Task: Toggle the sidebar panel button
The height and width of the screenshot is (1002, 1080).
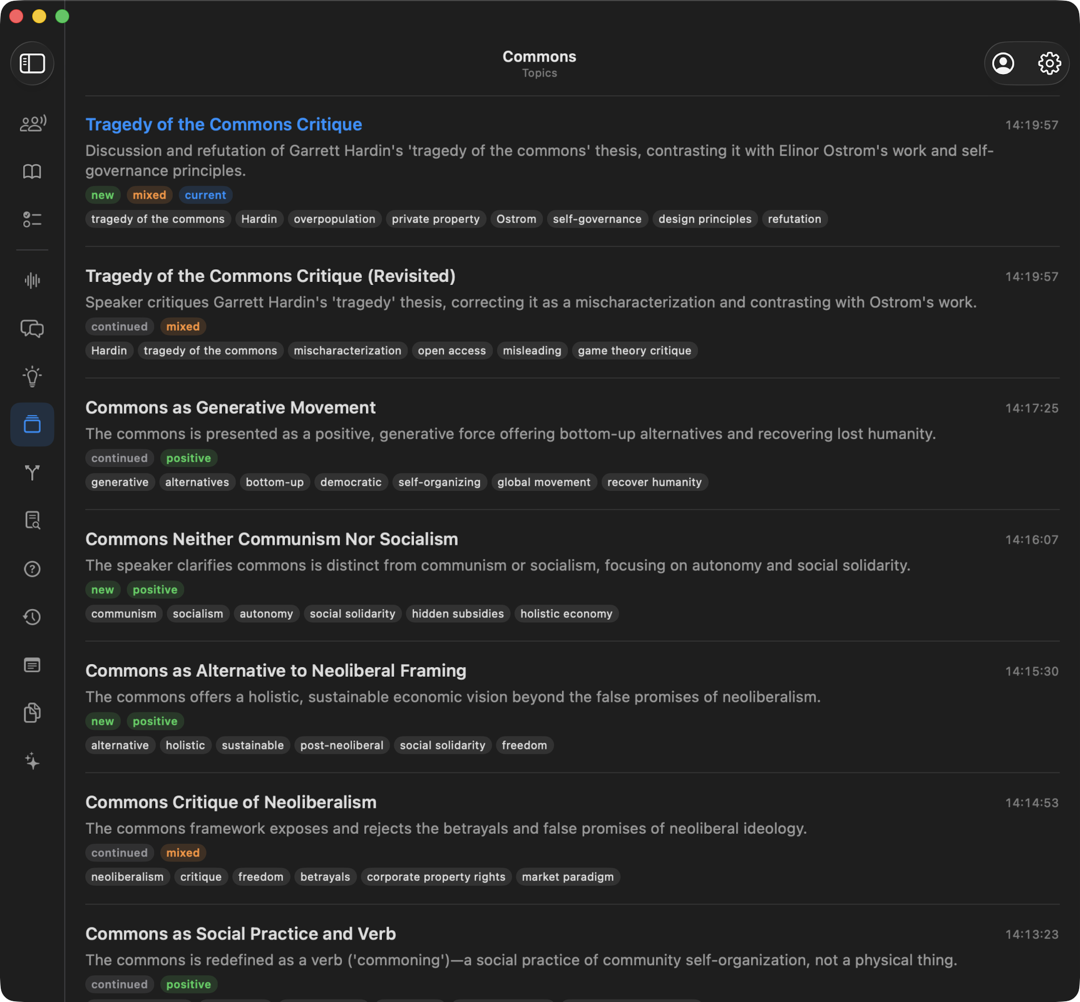Action: (x=32, y=63)
